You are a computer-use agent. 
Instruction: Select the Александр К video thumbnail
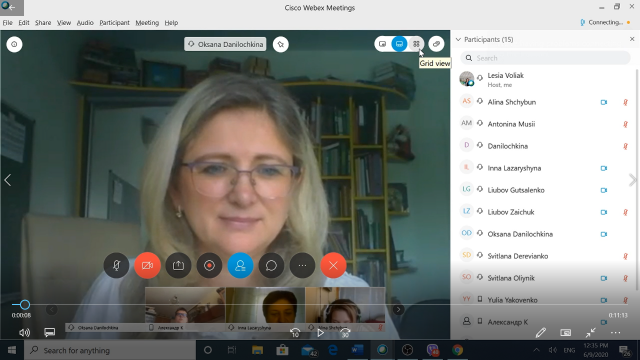coord(185,309)
